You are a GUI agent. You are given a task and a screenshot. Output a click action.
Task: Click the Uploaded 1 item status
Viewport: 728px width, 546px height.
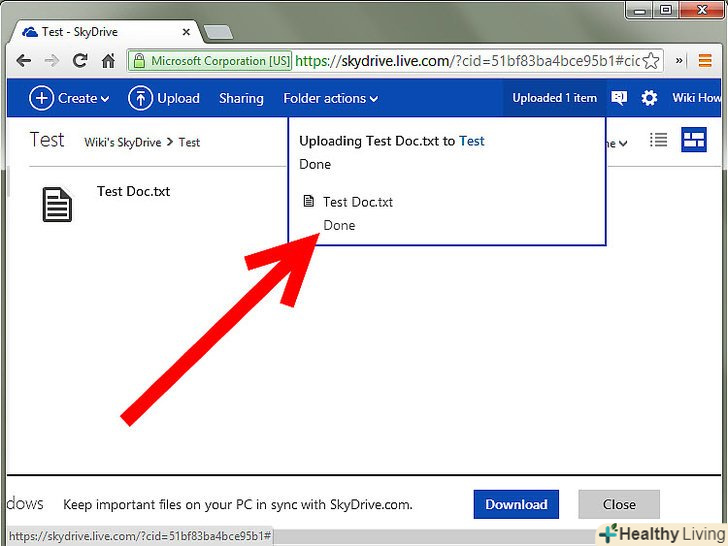pos(554,98)
